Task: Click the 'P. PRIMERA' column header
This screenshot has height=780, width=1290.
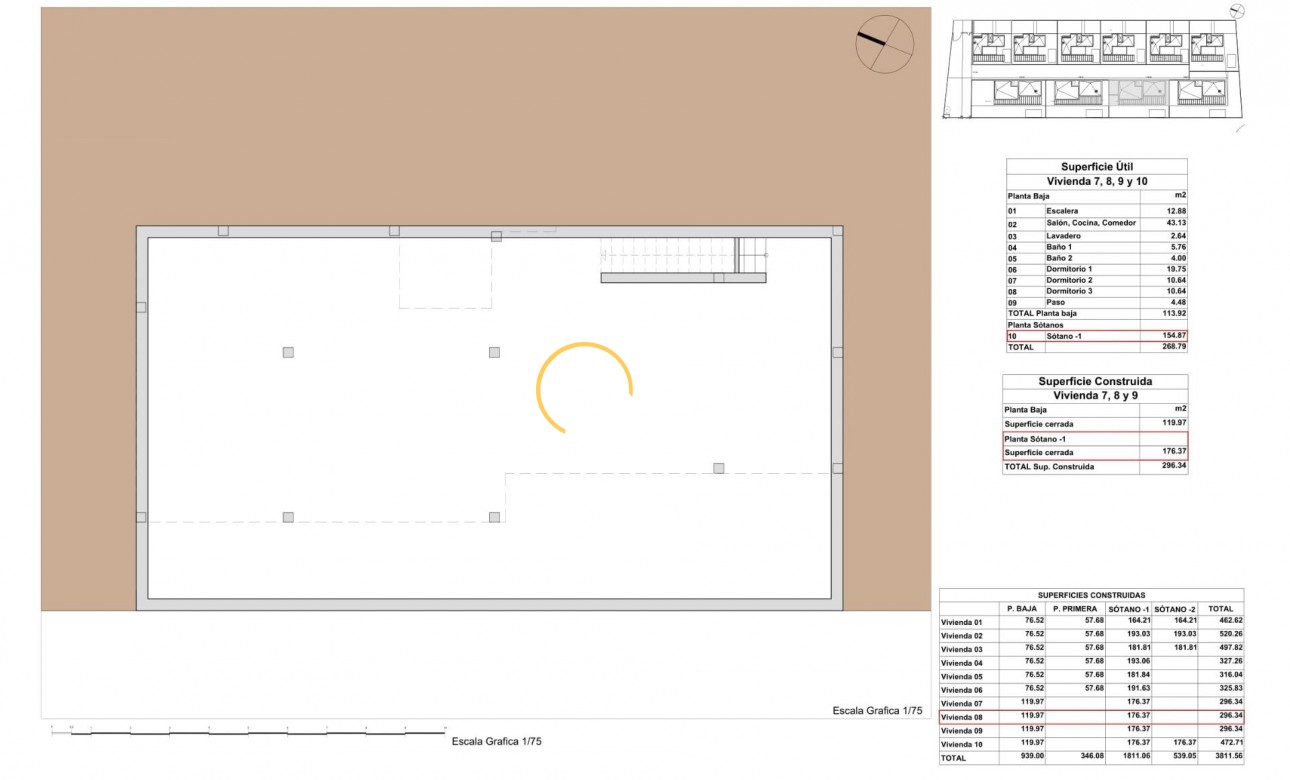Action: pos(1075,609)
